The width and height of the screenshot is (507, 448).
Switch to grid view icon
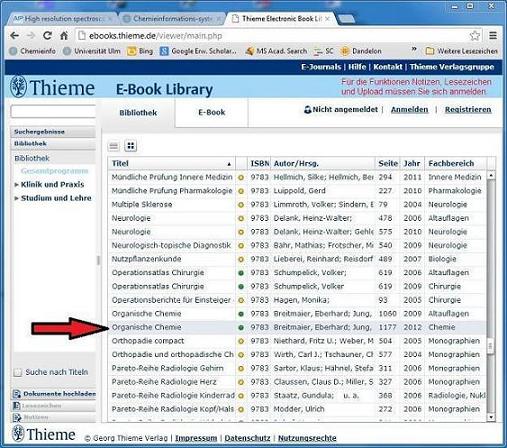[131, 146]
